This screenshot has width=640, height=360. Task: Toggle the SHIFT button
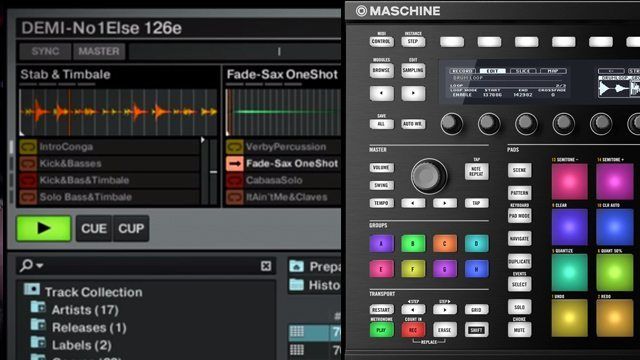[476, 330]
